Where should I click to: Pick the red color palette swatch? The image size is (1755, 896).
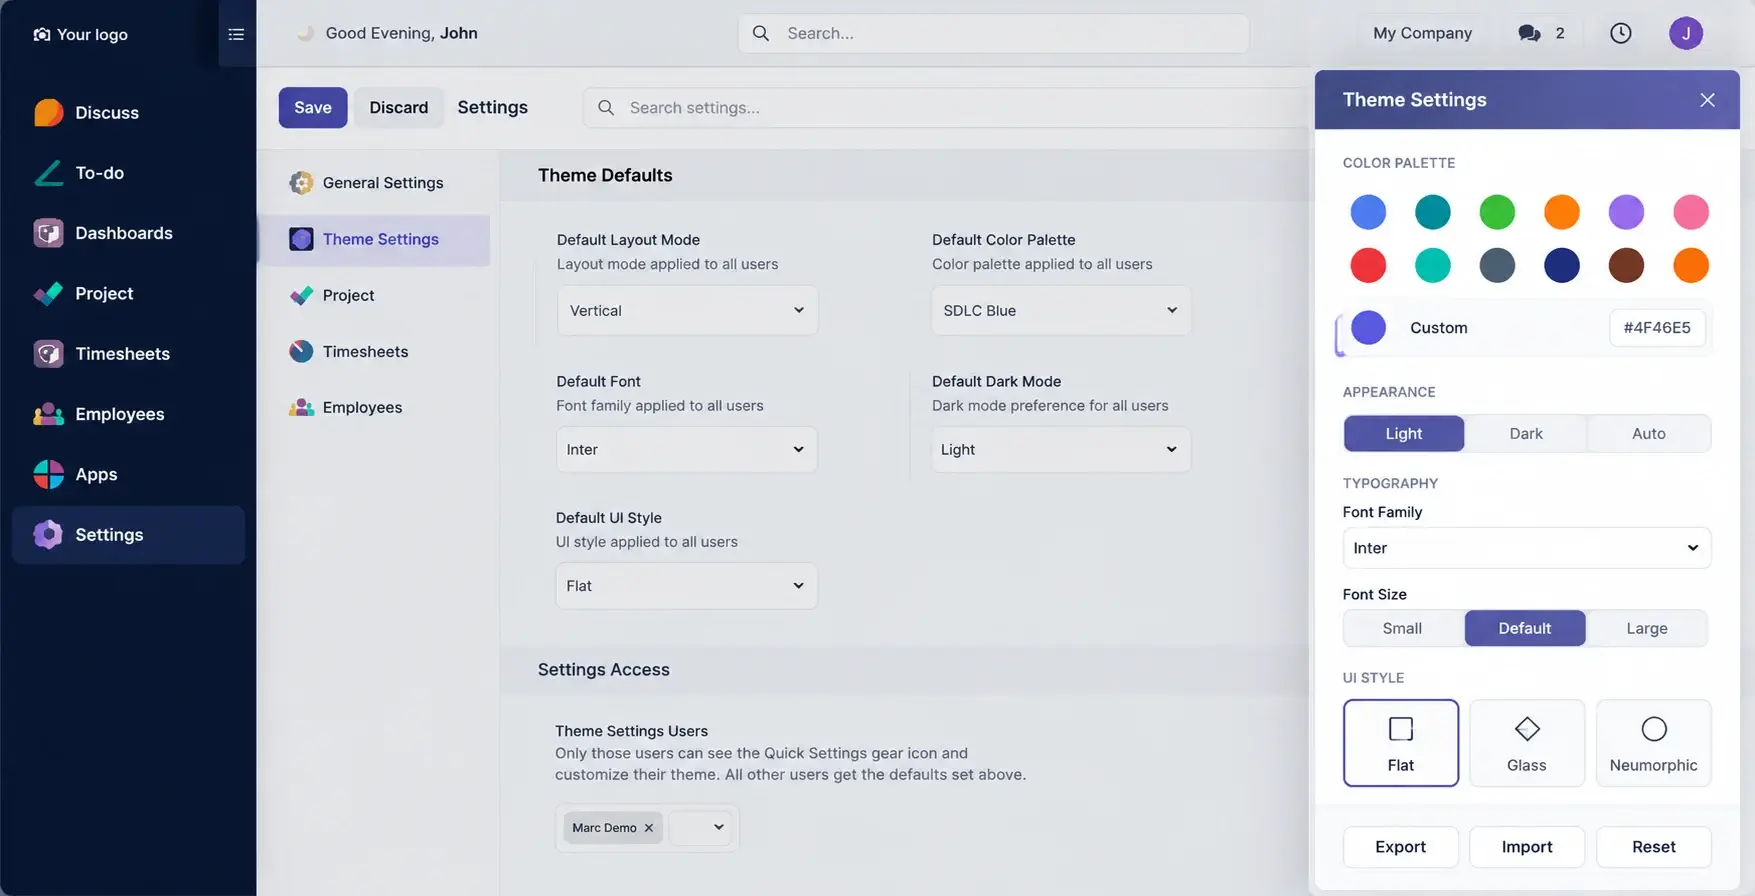click(x=1368, y=265)
